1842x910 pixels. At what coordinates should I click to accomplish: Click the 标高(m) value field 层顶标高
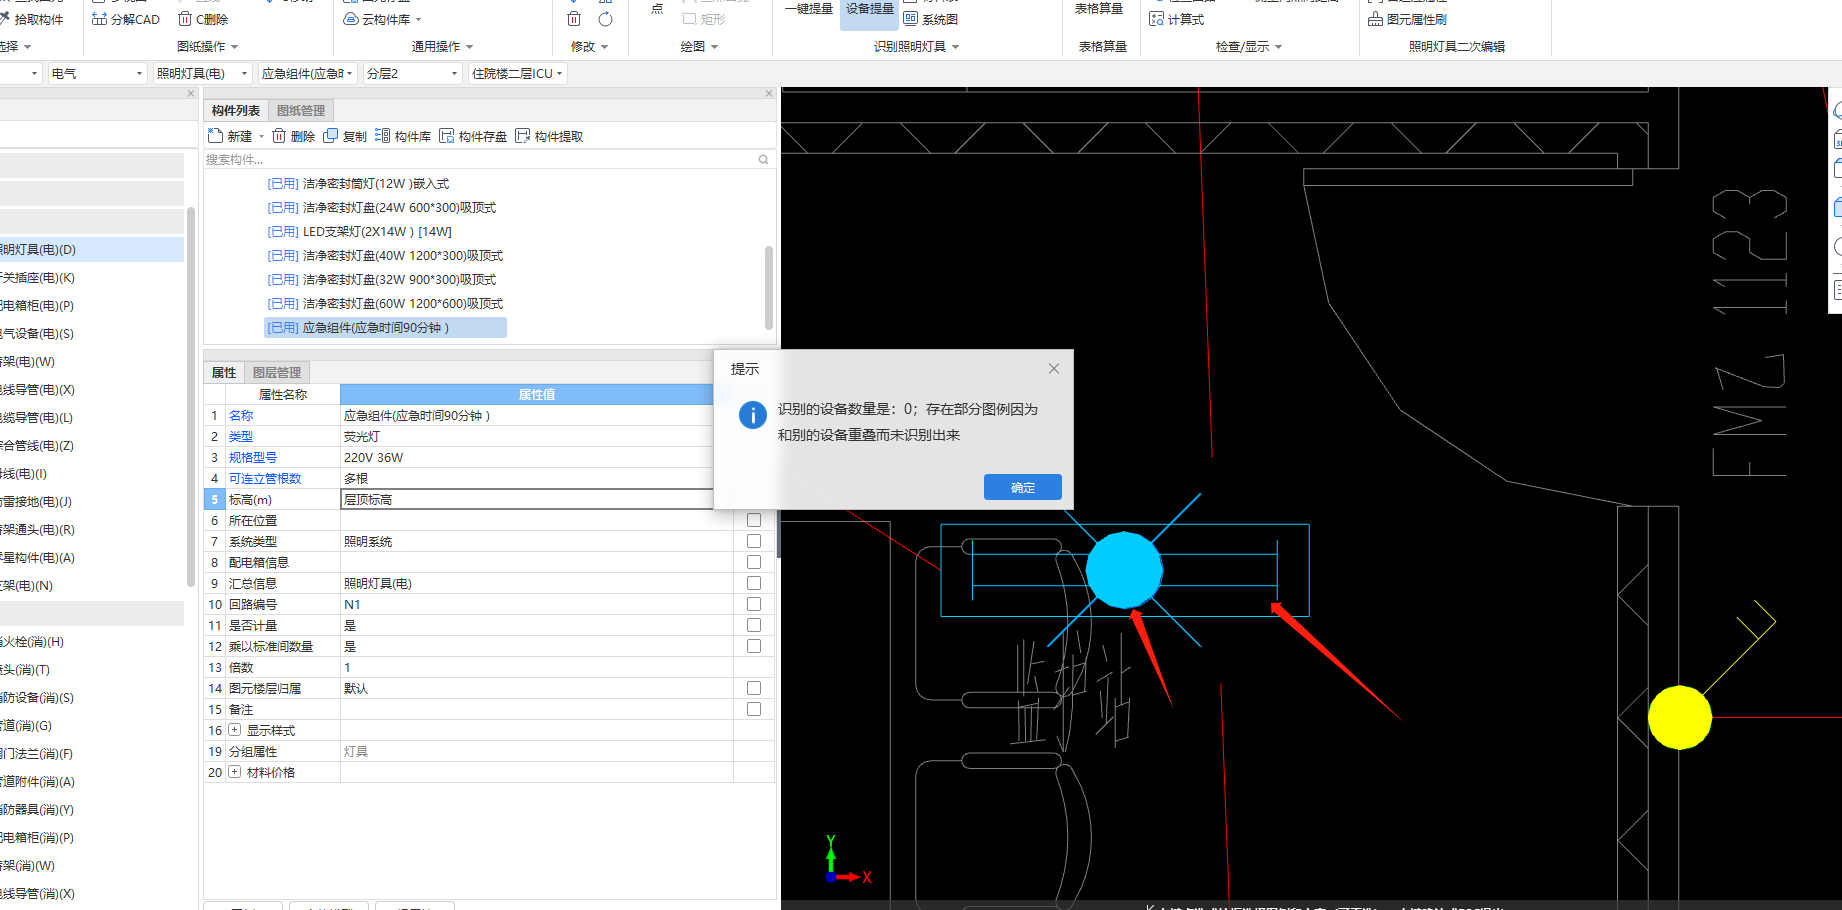pos(536,499)
